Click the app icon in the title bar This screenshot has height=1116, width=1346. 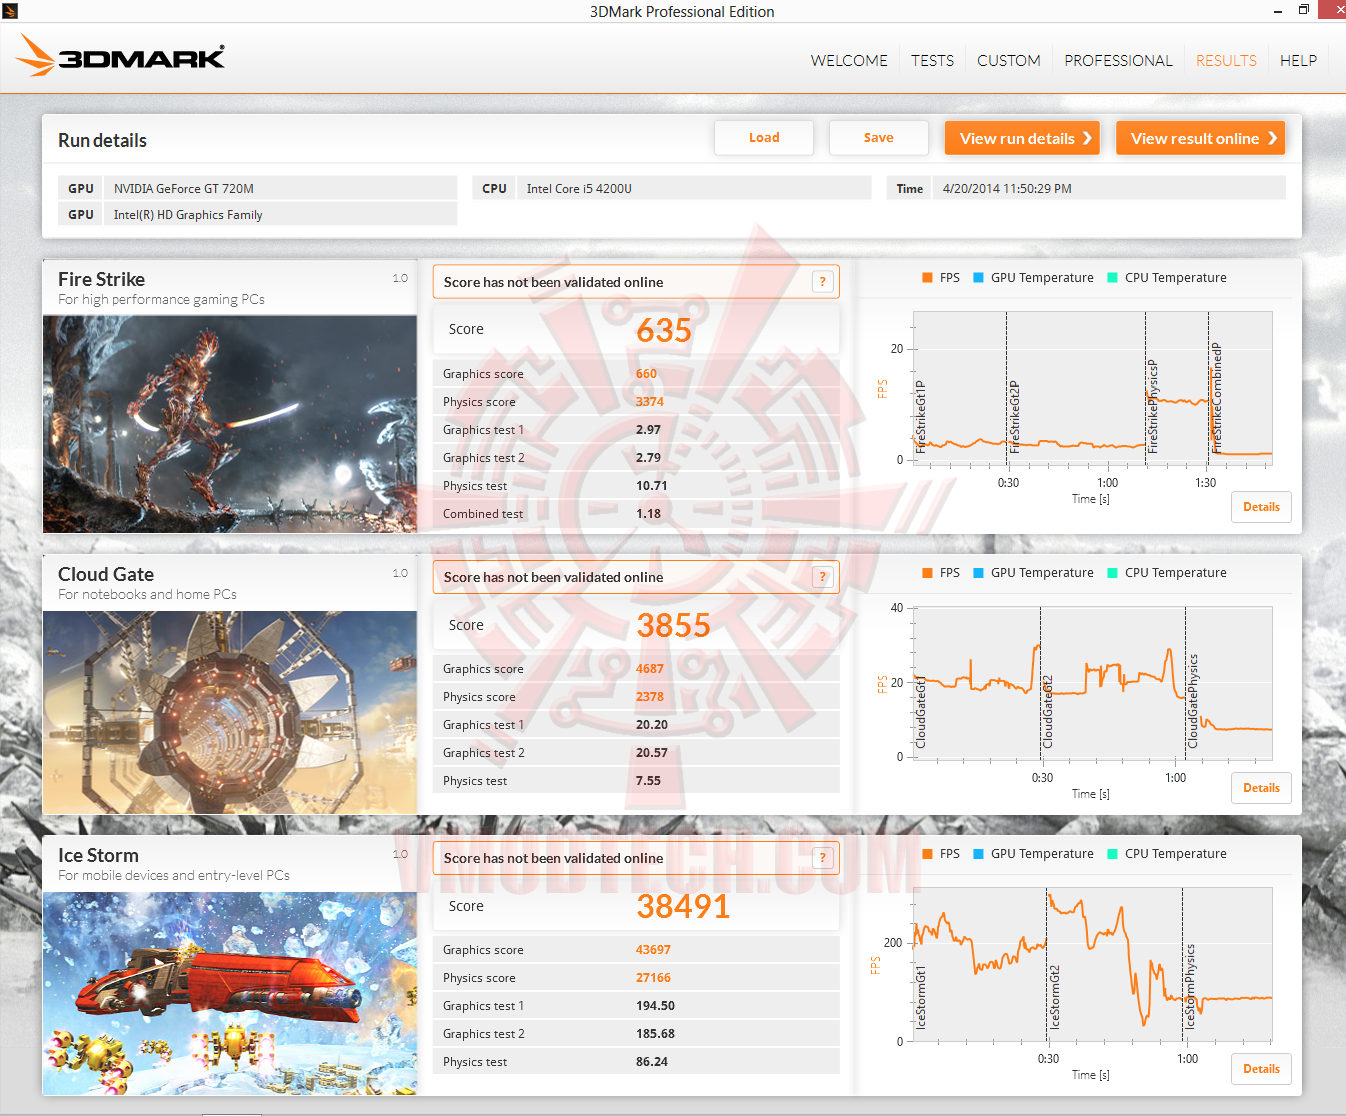[x=10, y=11]
